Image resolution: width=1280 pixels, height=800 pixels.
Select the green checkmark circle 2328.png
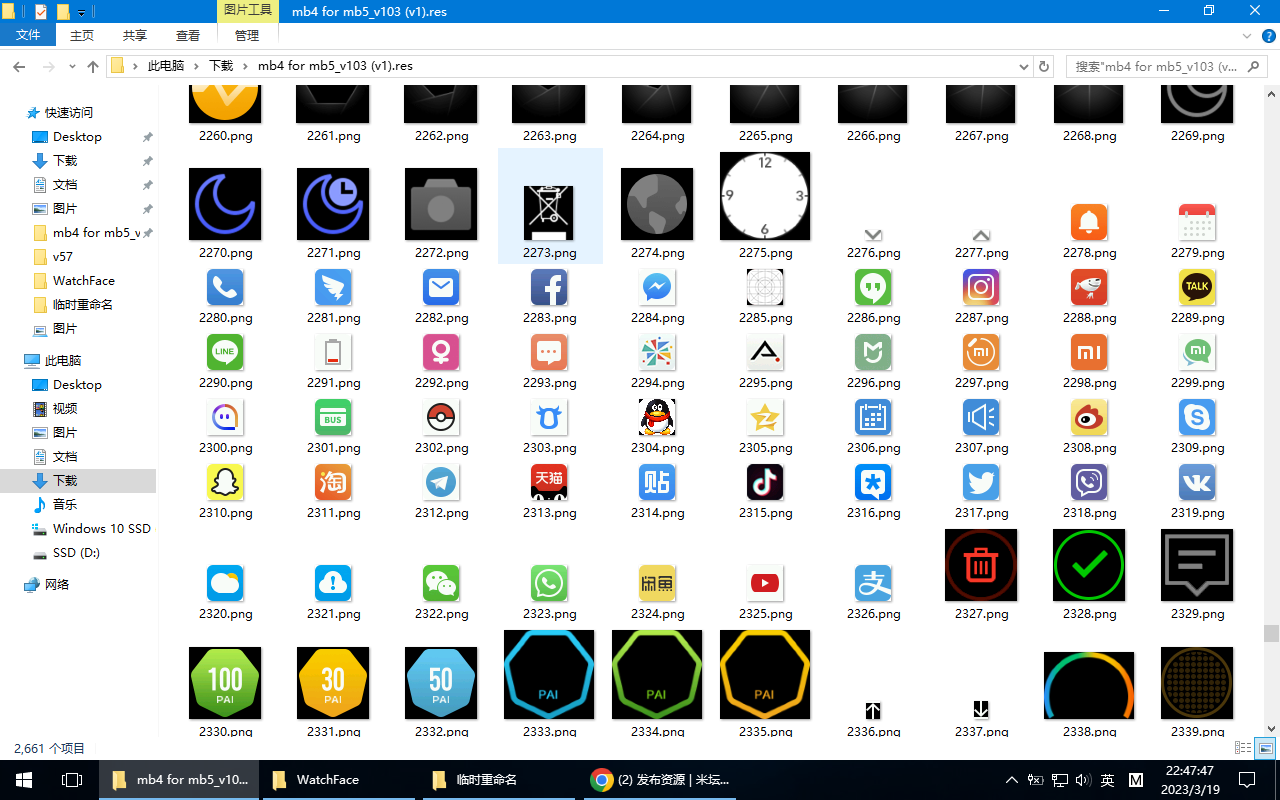click(1089, 565)
